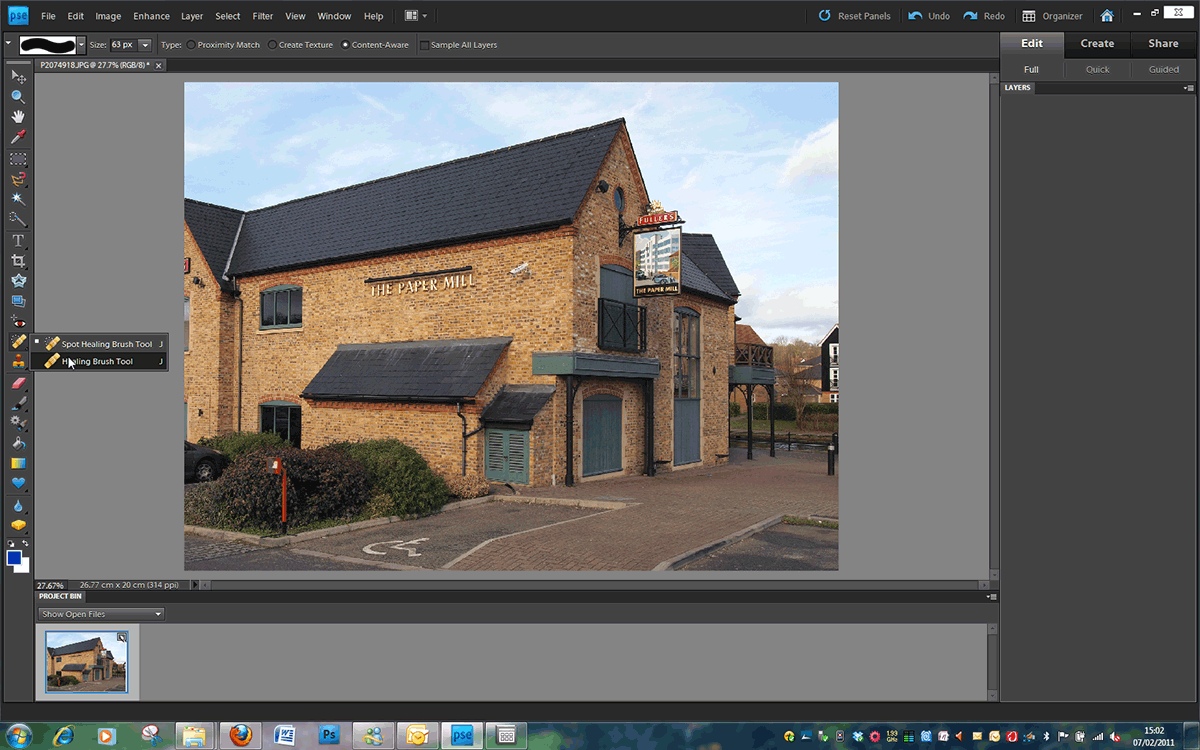Select the Horizontal Type tool
This screenshot has width=1200, height=750.
(18, 240)
